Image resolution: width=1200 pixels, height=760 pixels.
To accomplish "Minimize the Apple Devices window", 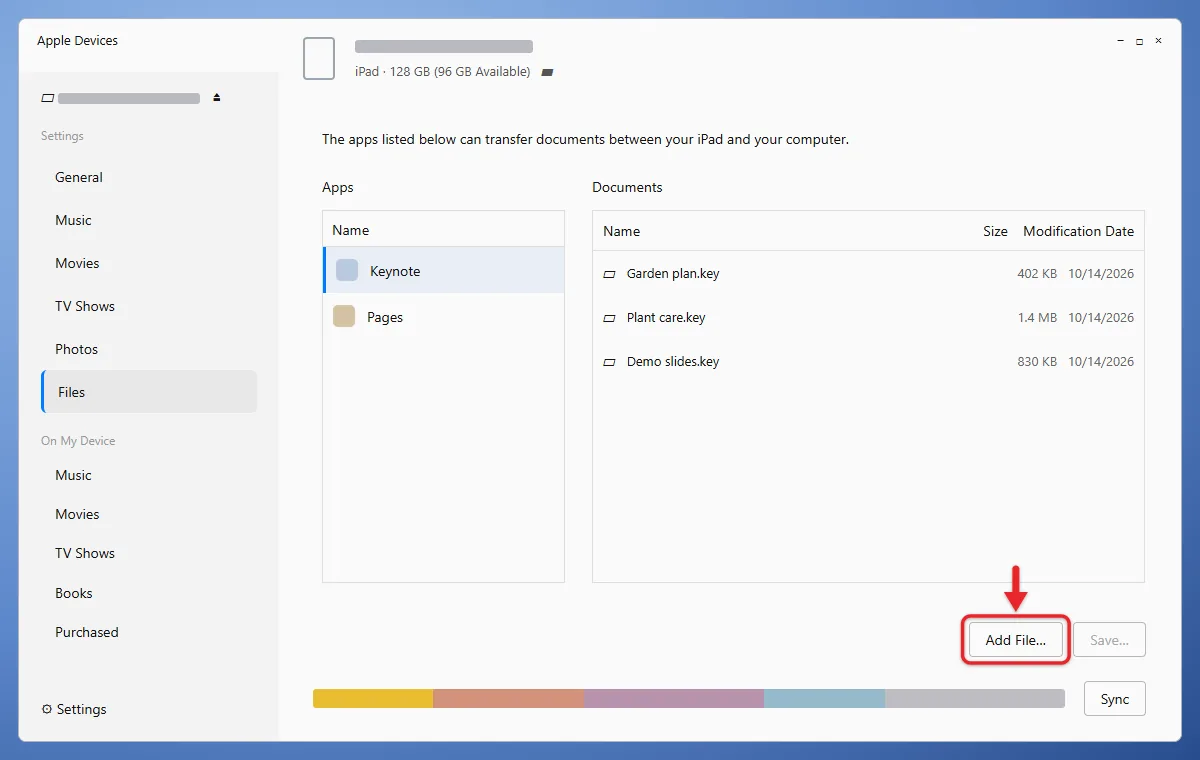I will [1121, 41].
